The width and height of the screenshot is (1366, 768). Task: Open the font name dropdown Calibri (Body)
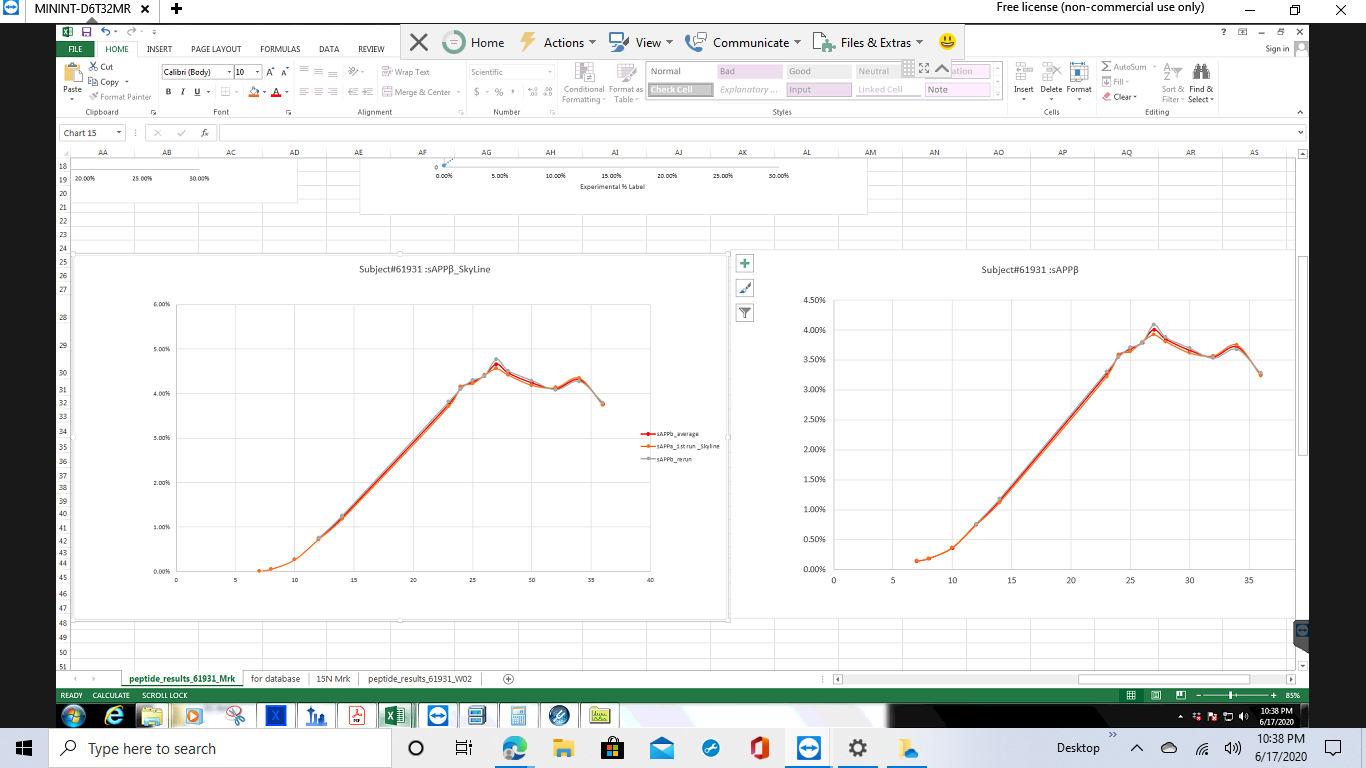(195, 72)
